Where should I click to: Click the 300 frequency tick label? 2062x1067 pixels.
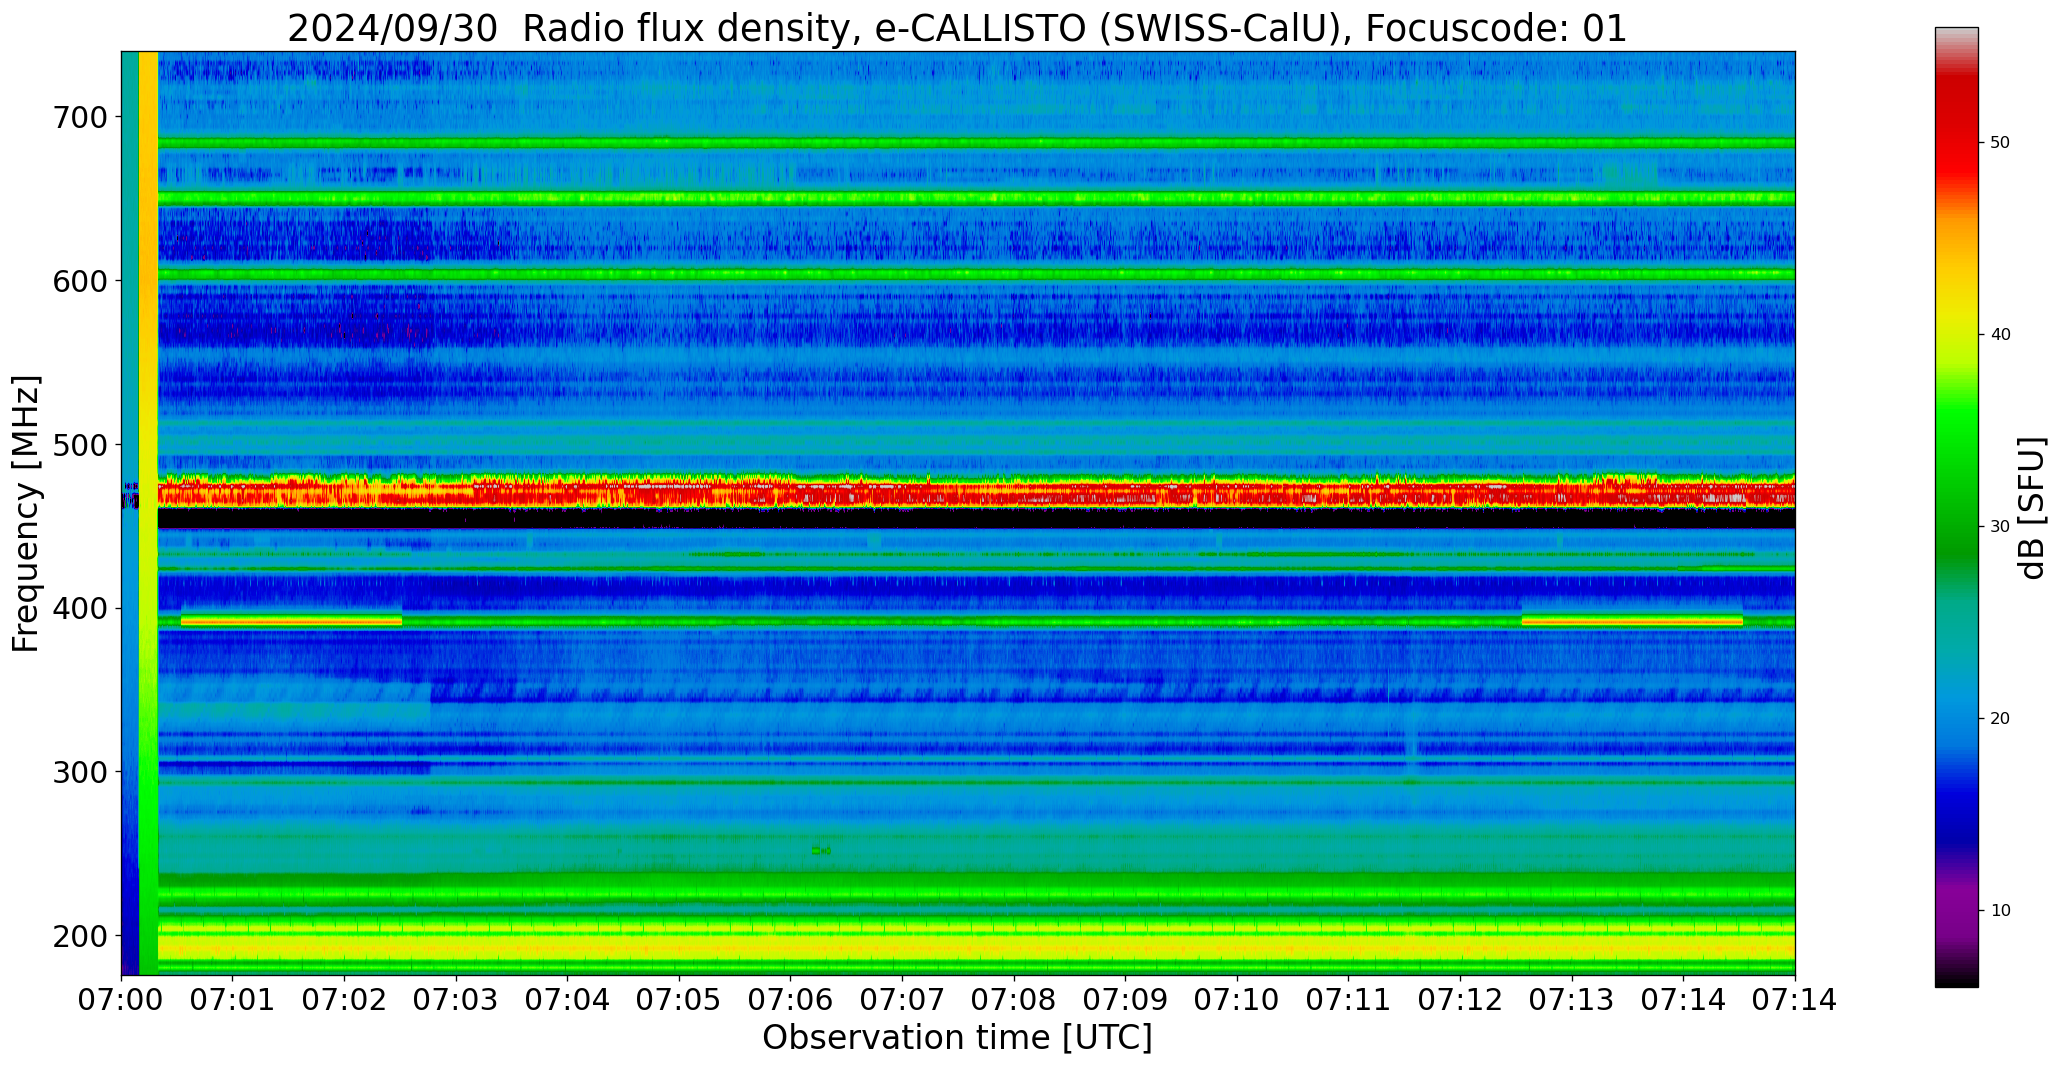point(79,772)
